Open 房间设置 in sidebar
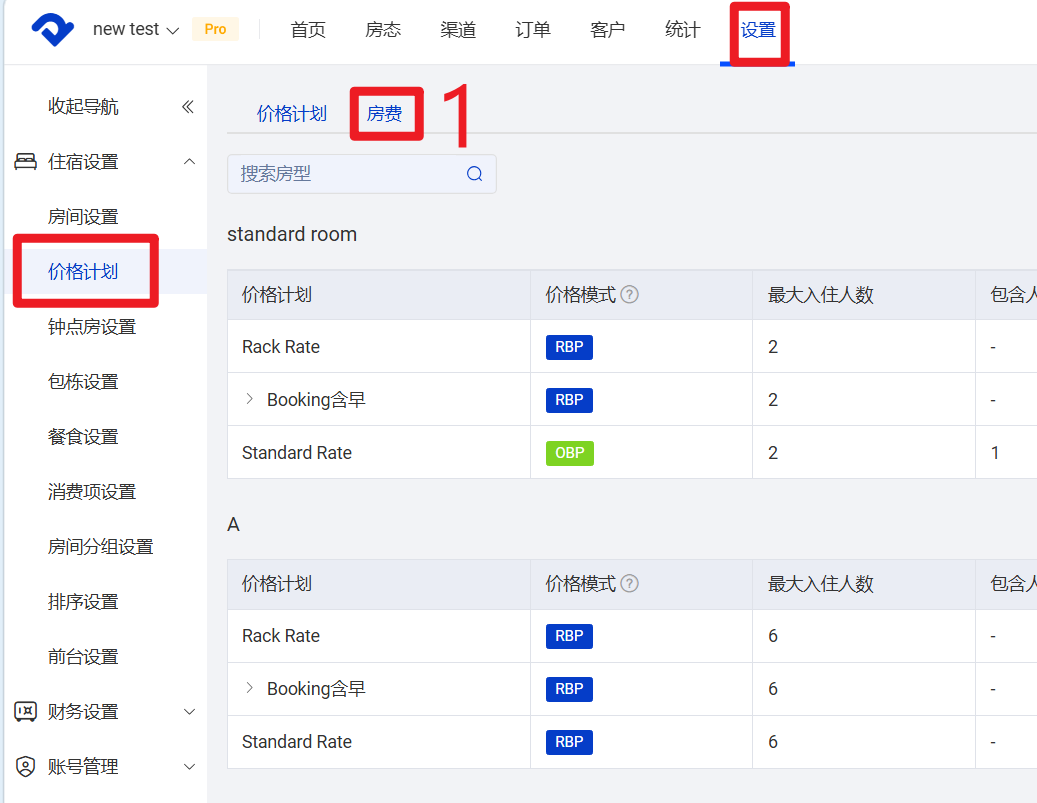 coord(83,216)
